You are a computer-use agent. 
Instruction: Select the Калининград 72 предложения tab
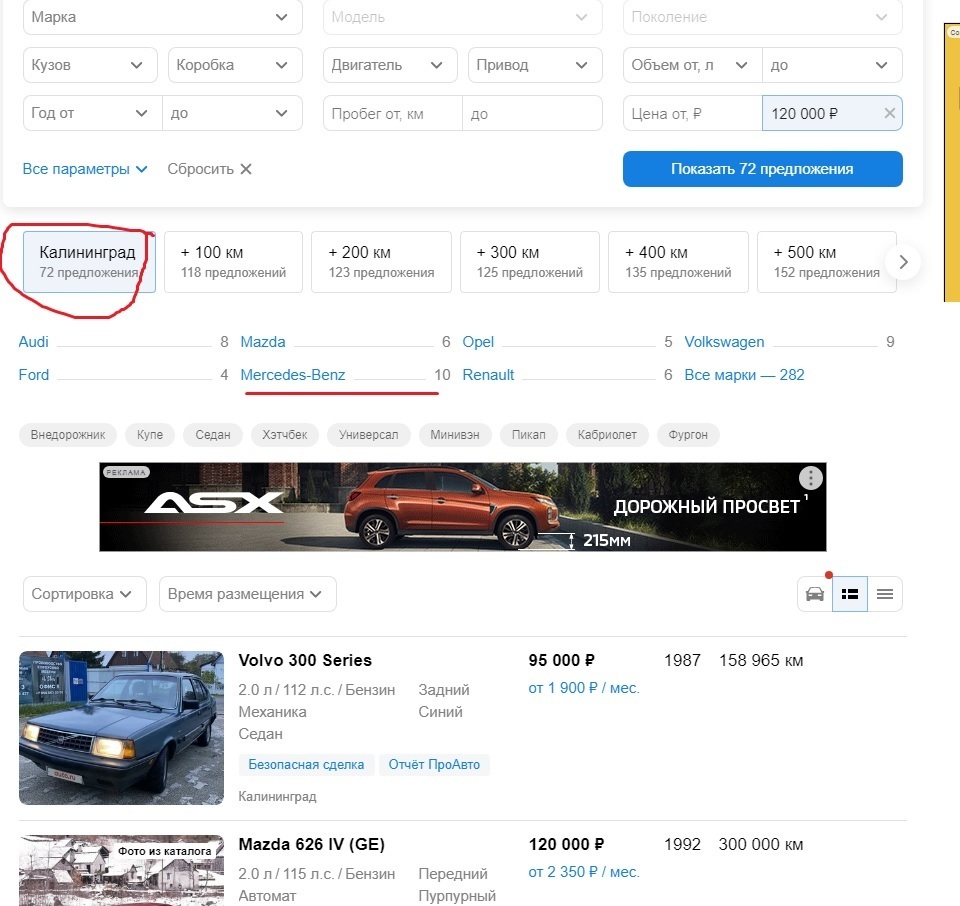[89, 262]
